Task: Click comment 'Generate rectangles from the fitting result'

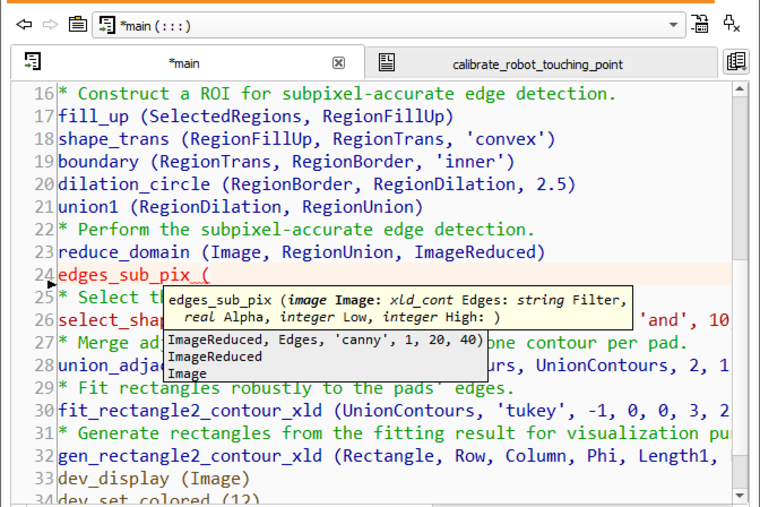Action: pos(394,433)
